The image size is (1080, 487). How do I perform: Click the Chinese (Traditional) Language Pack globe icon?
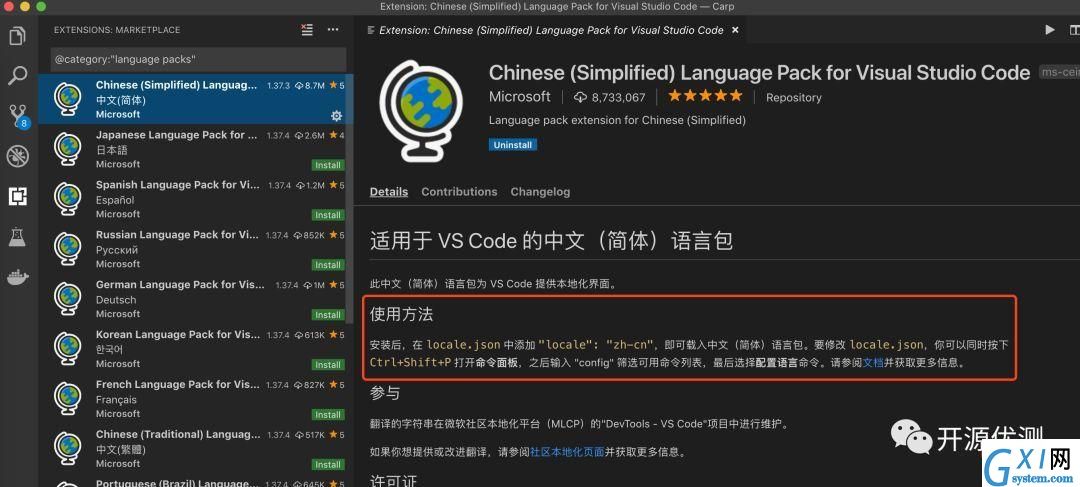coord(68,448)
